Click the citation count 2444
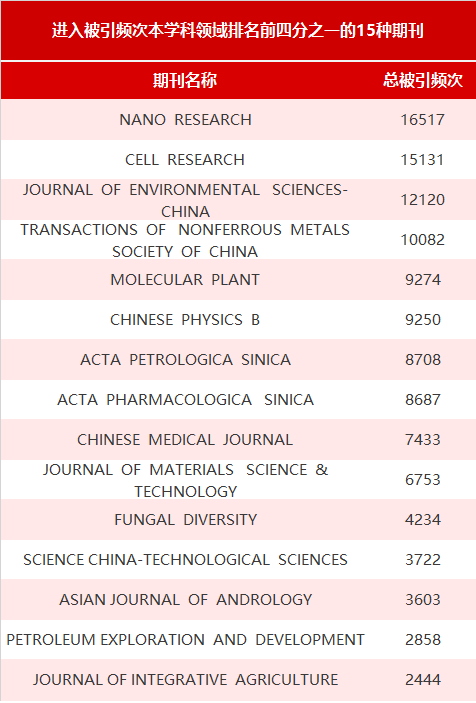476x703 pixels. (x=423, y=680)
